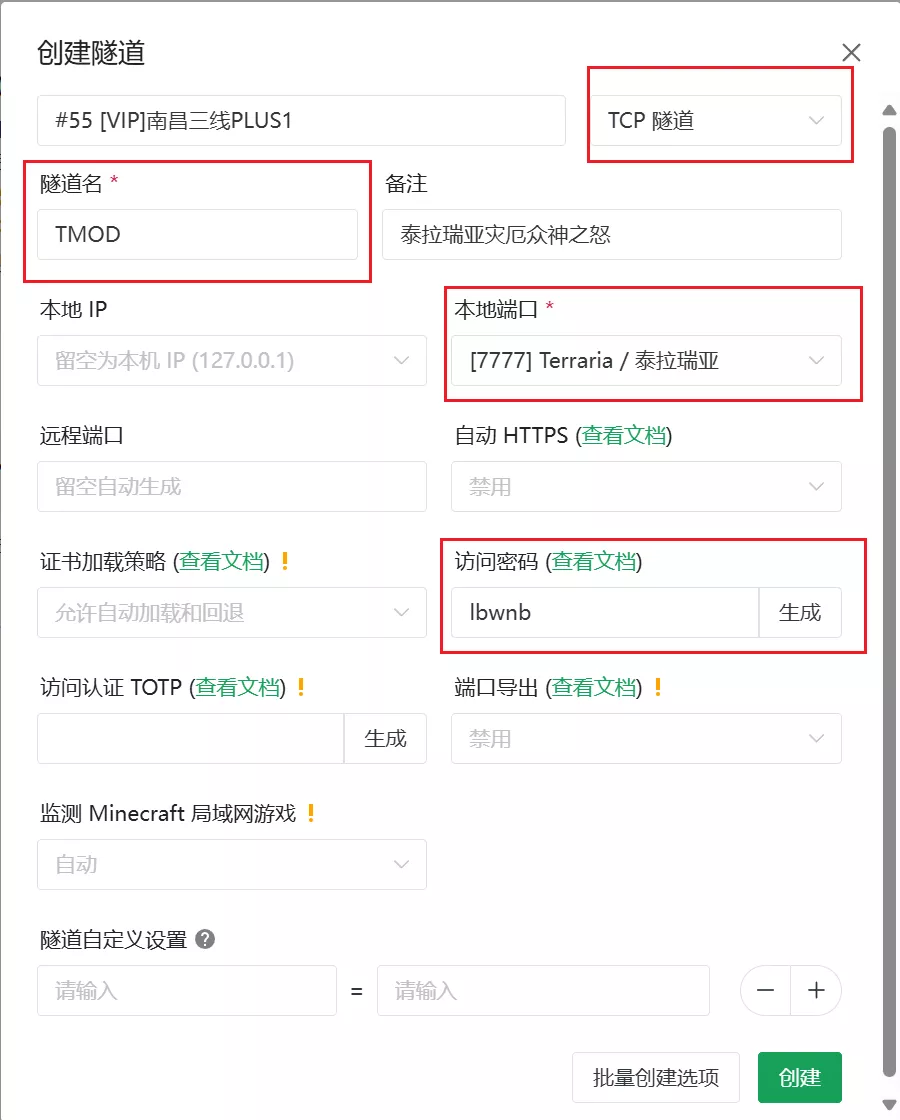The height and width of the screenshot is (1120, 900).
Task: Expand the 监测 Minecraft 自动 dropdown
Action: [231, 864]
